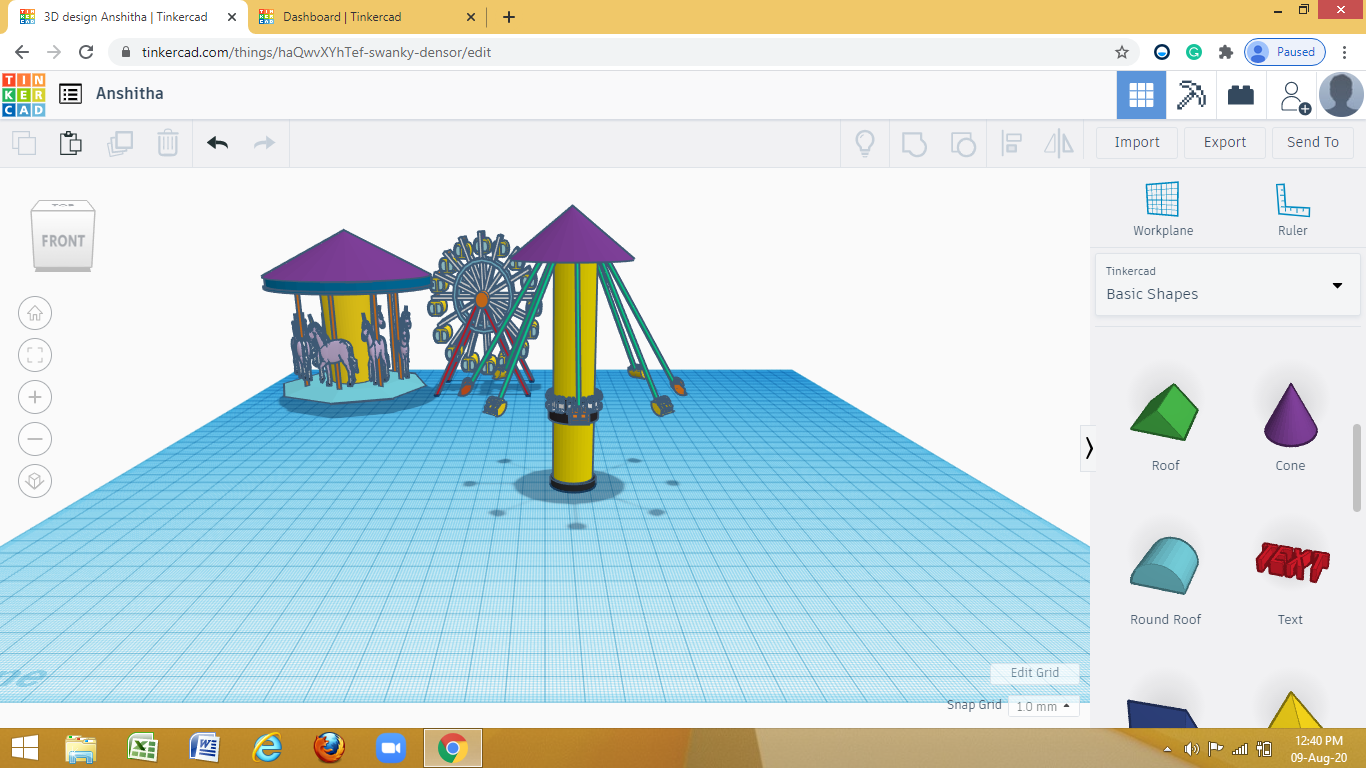Click the Mirror (flip) tool icon

pos(1058,143)
